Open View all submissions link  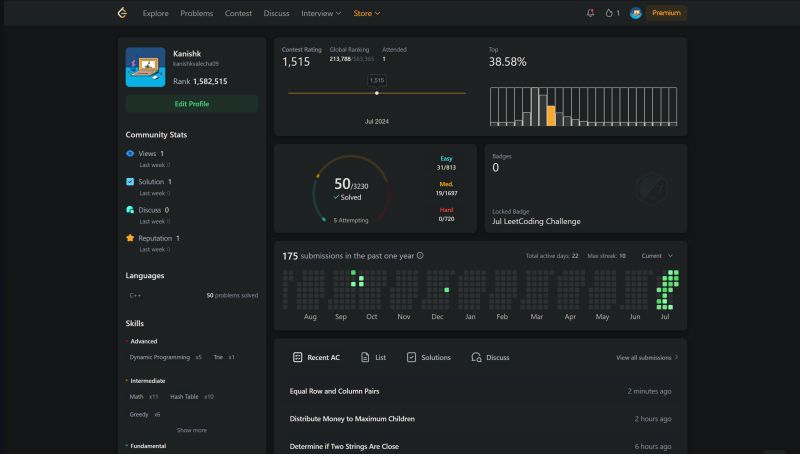coord(646,357)
